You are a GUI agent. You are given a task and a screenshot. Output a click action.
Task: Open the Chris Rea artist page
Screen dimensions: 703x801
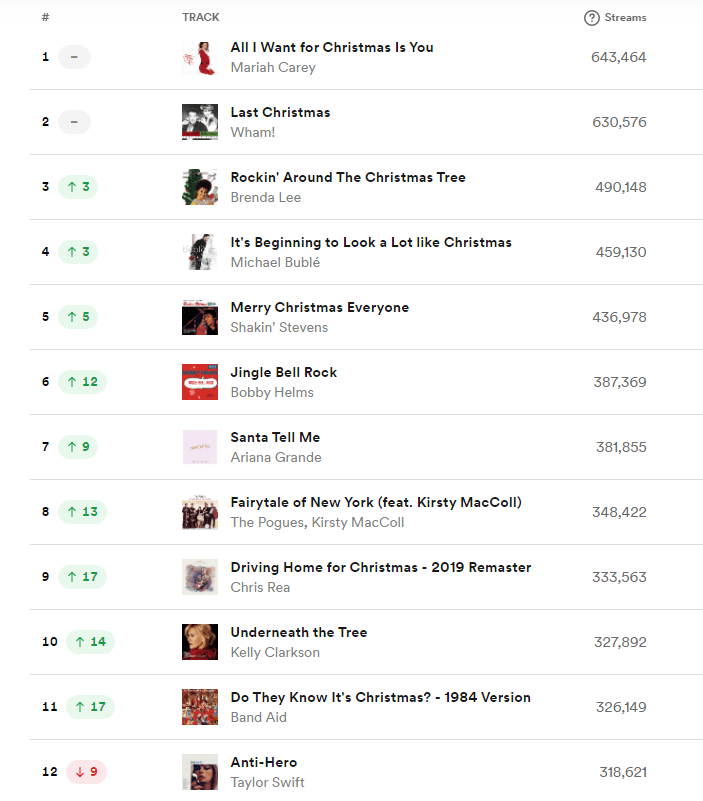pyautogui.click(x=259, y=587)
